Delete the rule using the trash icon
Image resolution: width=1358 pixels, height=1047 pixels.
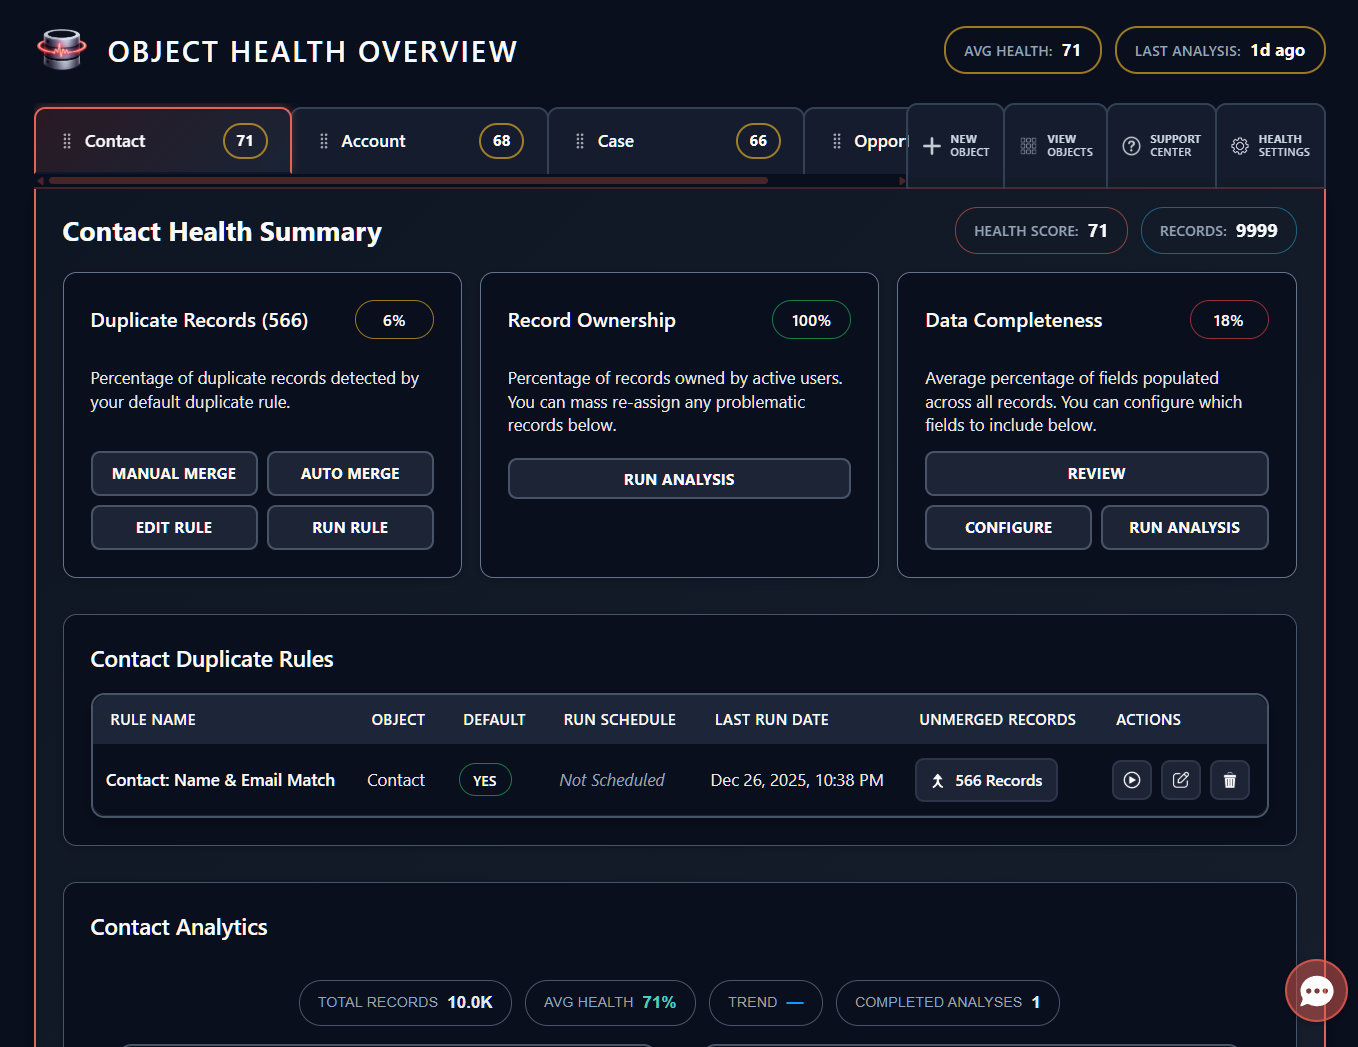(x=1229, y=780)
